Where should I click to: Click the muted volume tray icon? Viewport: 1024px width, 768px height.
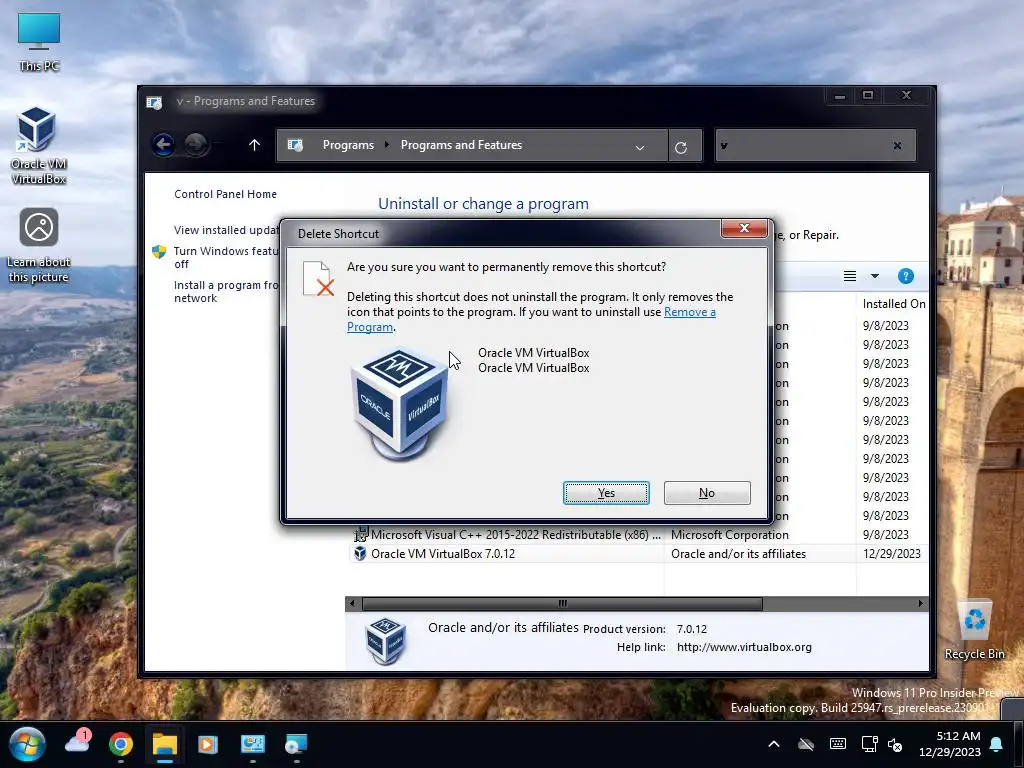(x=895, y=744)
